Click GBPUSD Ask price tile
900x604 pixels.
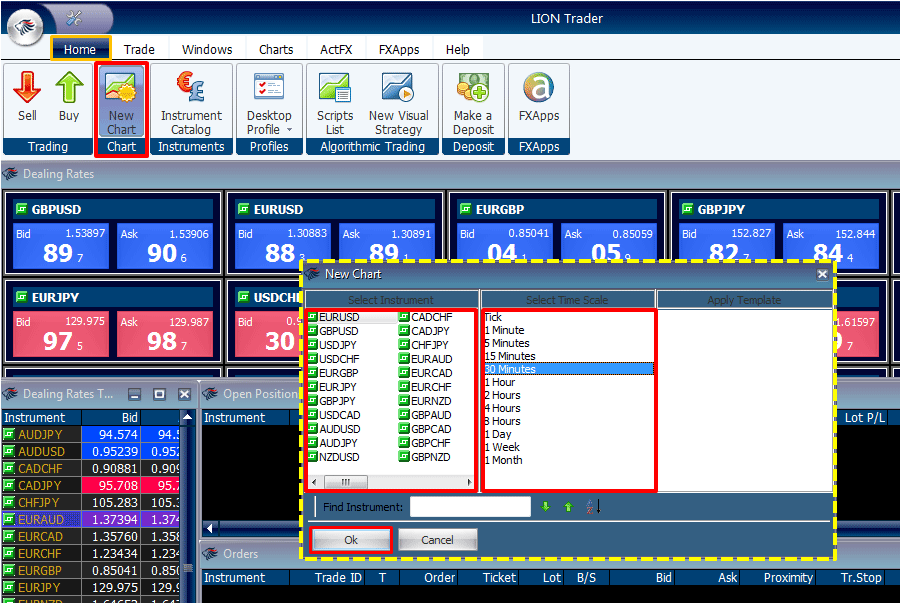[165, 246]
